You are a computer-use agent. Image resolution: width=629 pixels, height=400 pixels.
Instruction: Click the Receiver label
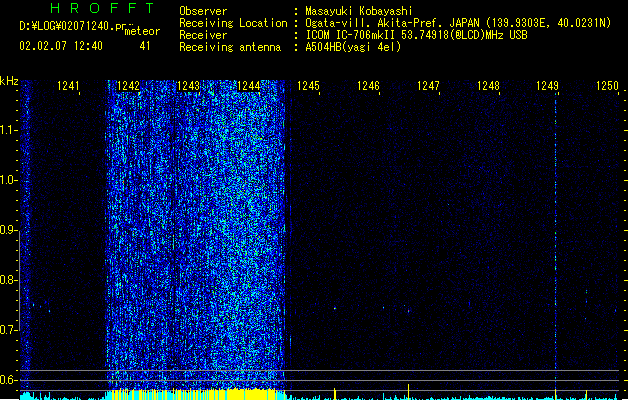point(203,35)
